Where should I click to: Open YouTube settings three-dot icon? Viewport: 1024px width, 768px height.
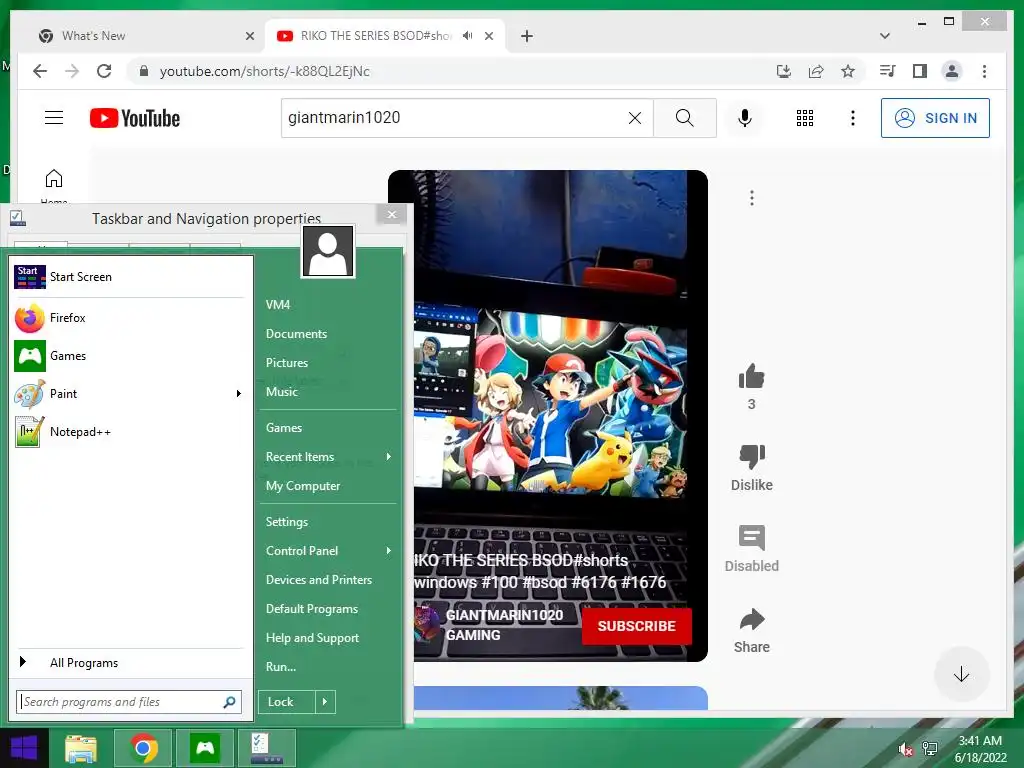[852, 118]
